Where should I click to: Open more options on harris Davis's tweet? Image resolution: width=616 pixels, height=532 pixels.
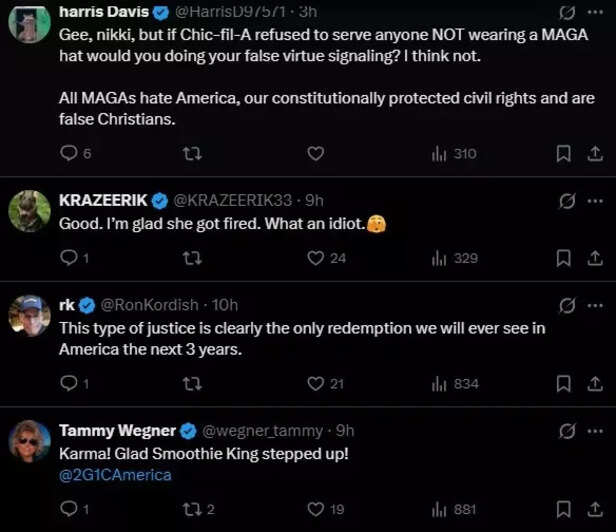point(597,13)
